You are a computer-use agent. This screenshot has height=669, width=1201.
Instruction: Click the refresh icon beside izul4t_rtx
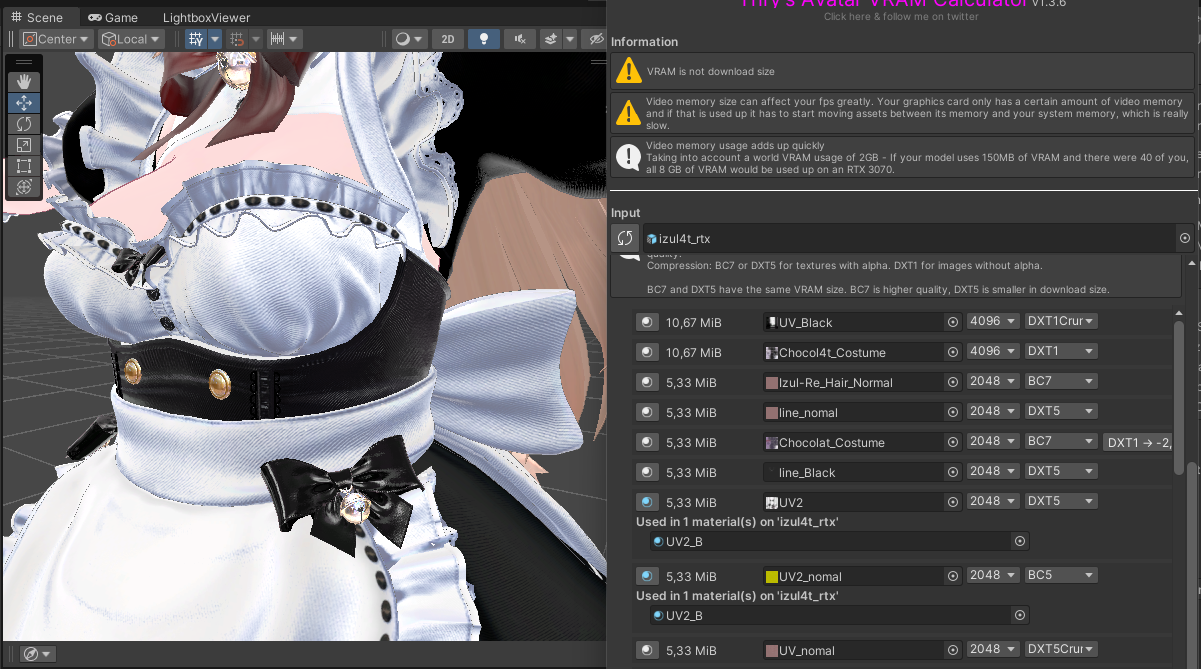(x=625, y=238)
